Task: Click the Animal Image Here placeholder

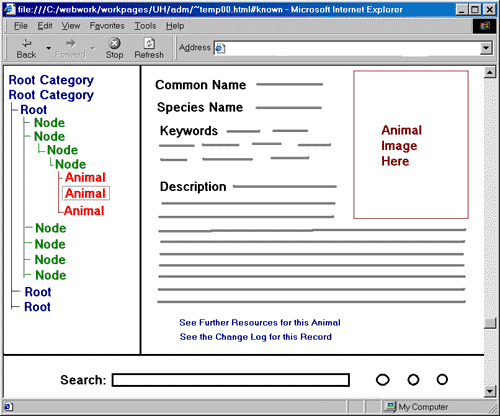Action: coord(411,145)
